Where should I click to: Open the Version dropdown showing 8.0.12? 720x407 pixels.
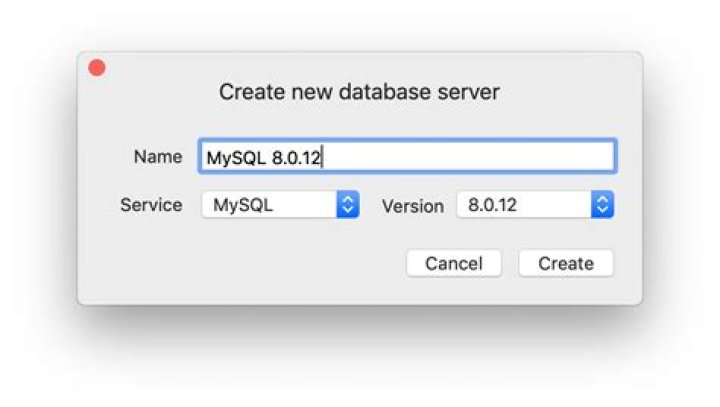(x=524, y=205)
